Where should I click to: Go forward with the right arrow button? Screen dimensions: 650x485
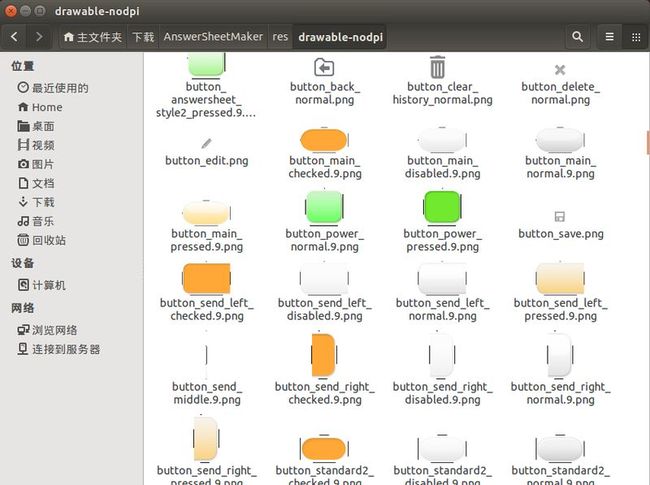coord(39,37)
